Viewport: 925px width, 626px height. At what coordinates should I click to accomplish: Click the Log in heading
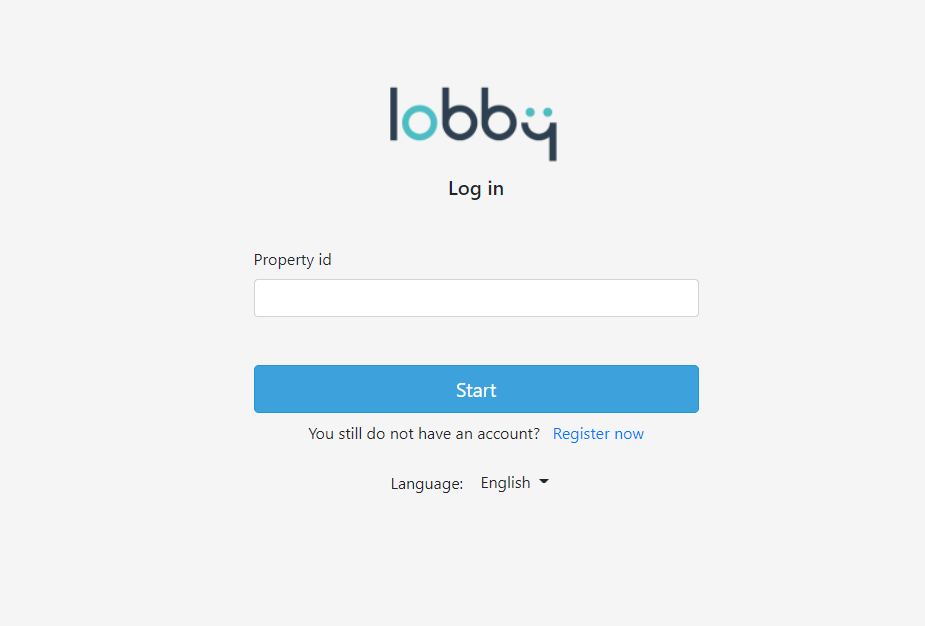click(476, 189)
